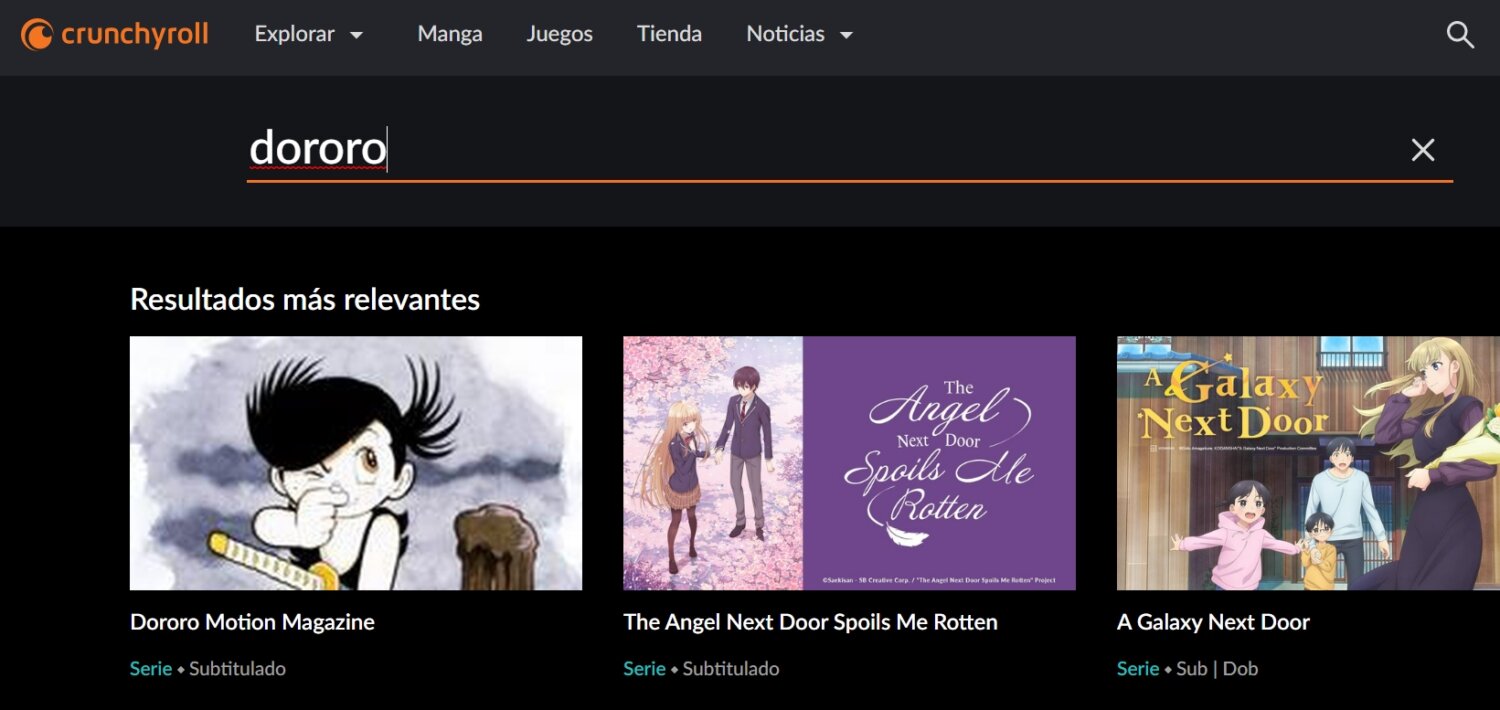Viewport: 1500px width, 710px height.
Task: Open A Galaxy Next Door thumbnail
Action: 1308,463
